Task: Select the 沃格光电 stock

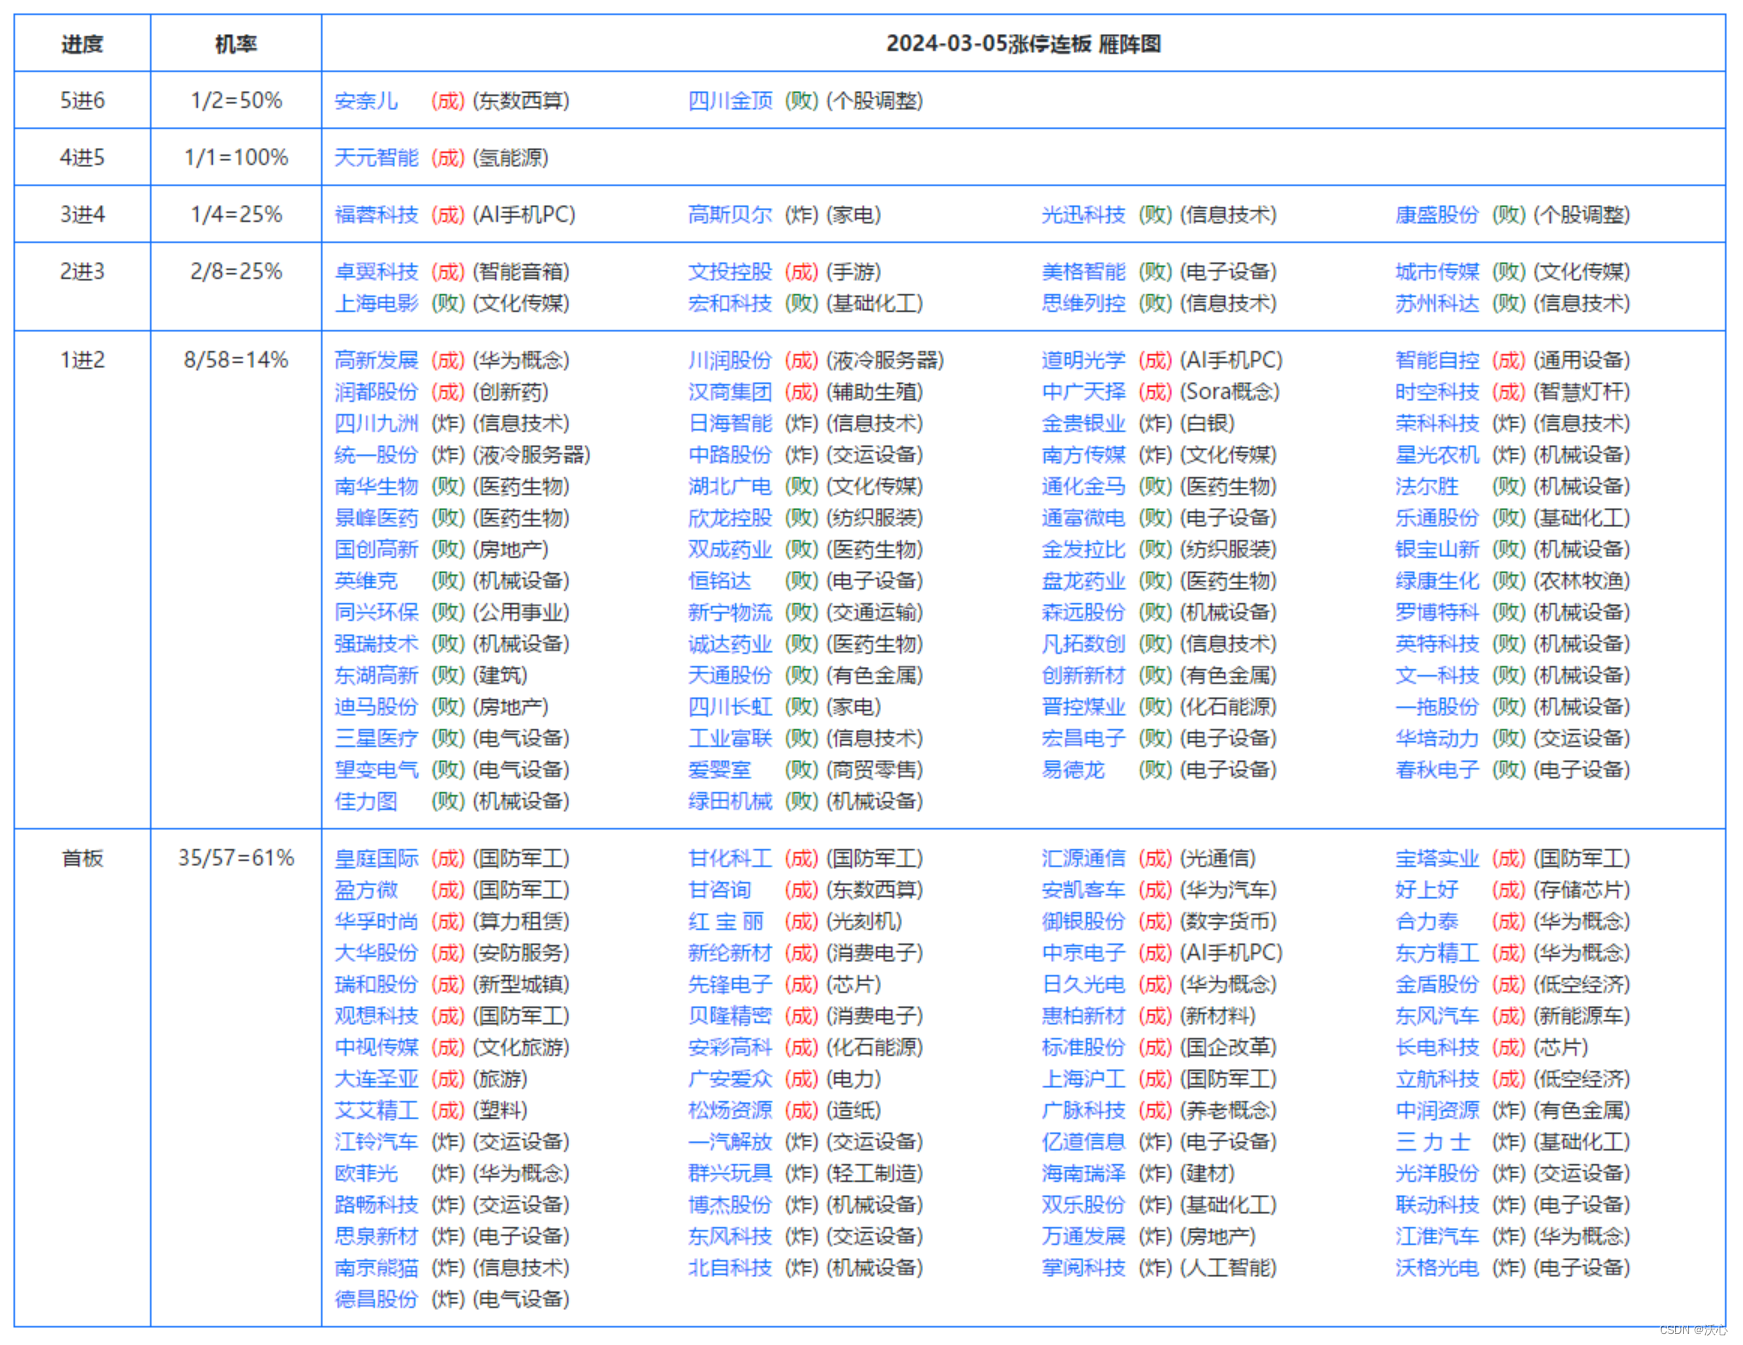Action: coord(1437,1268)
